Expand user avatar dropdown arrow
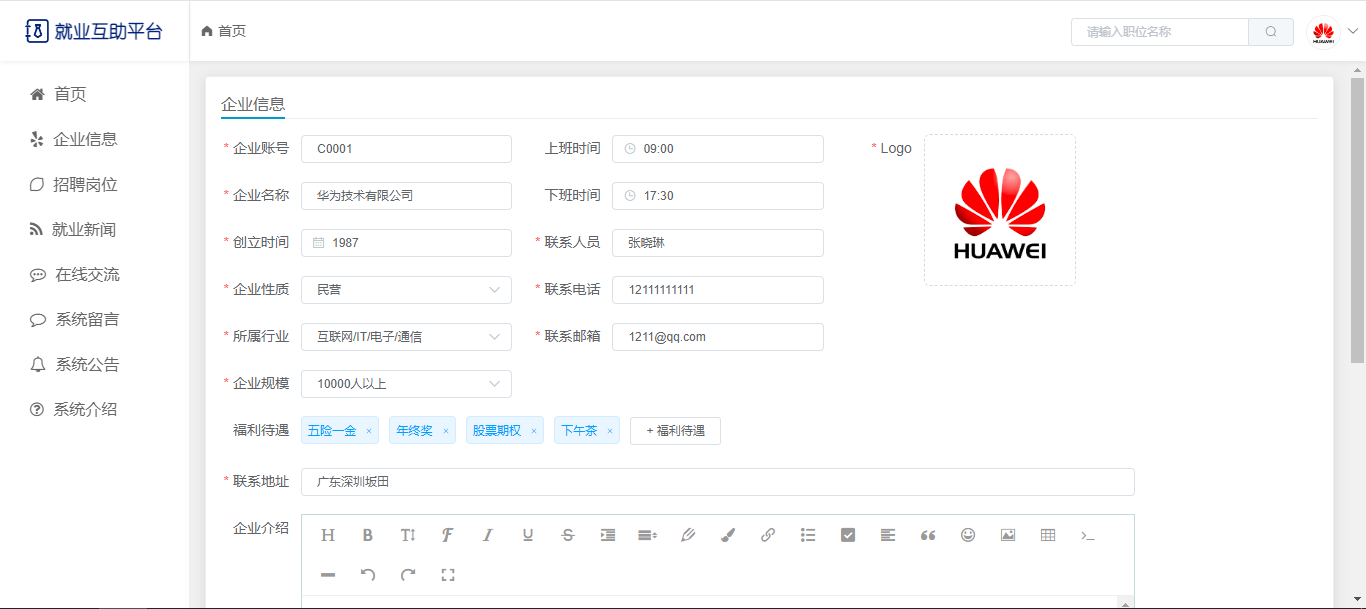The image size is (1366, 609). pyautogui.click(x=1353, y=31)
